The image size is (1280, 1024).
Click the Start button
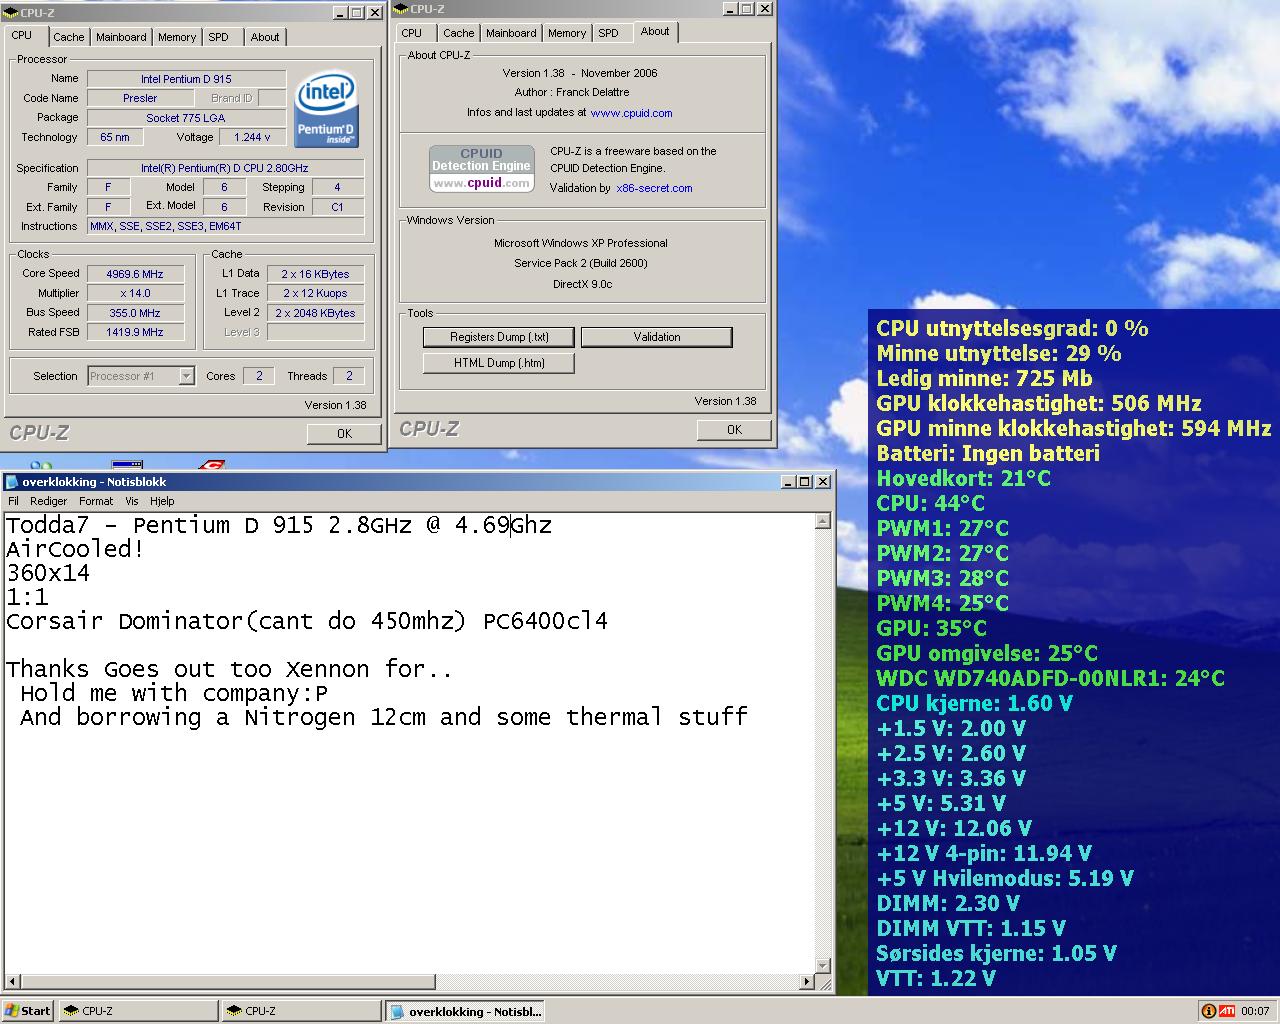coord(28,1011)
